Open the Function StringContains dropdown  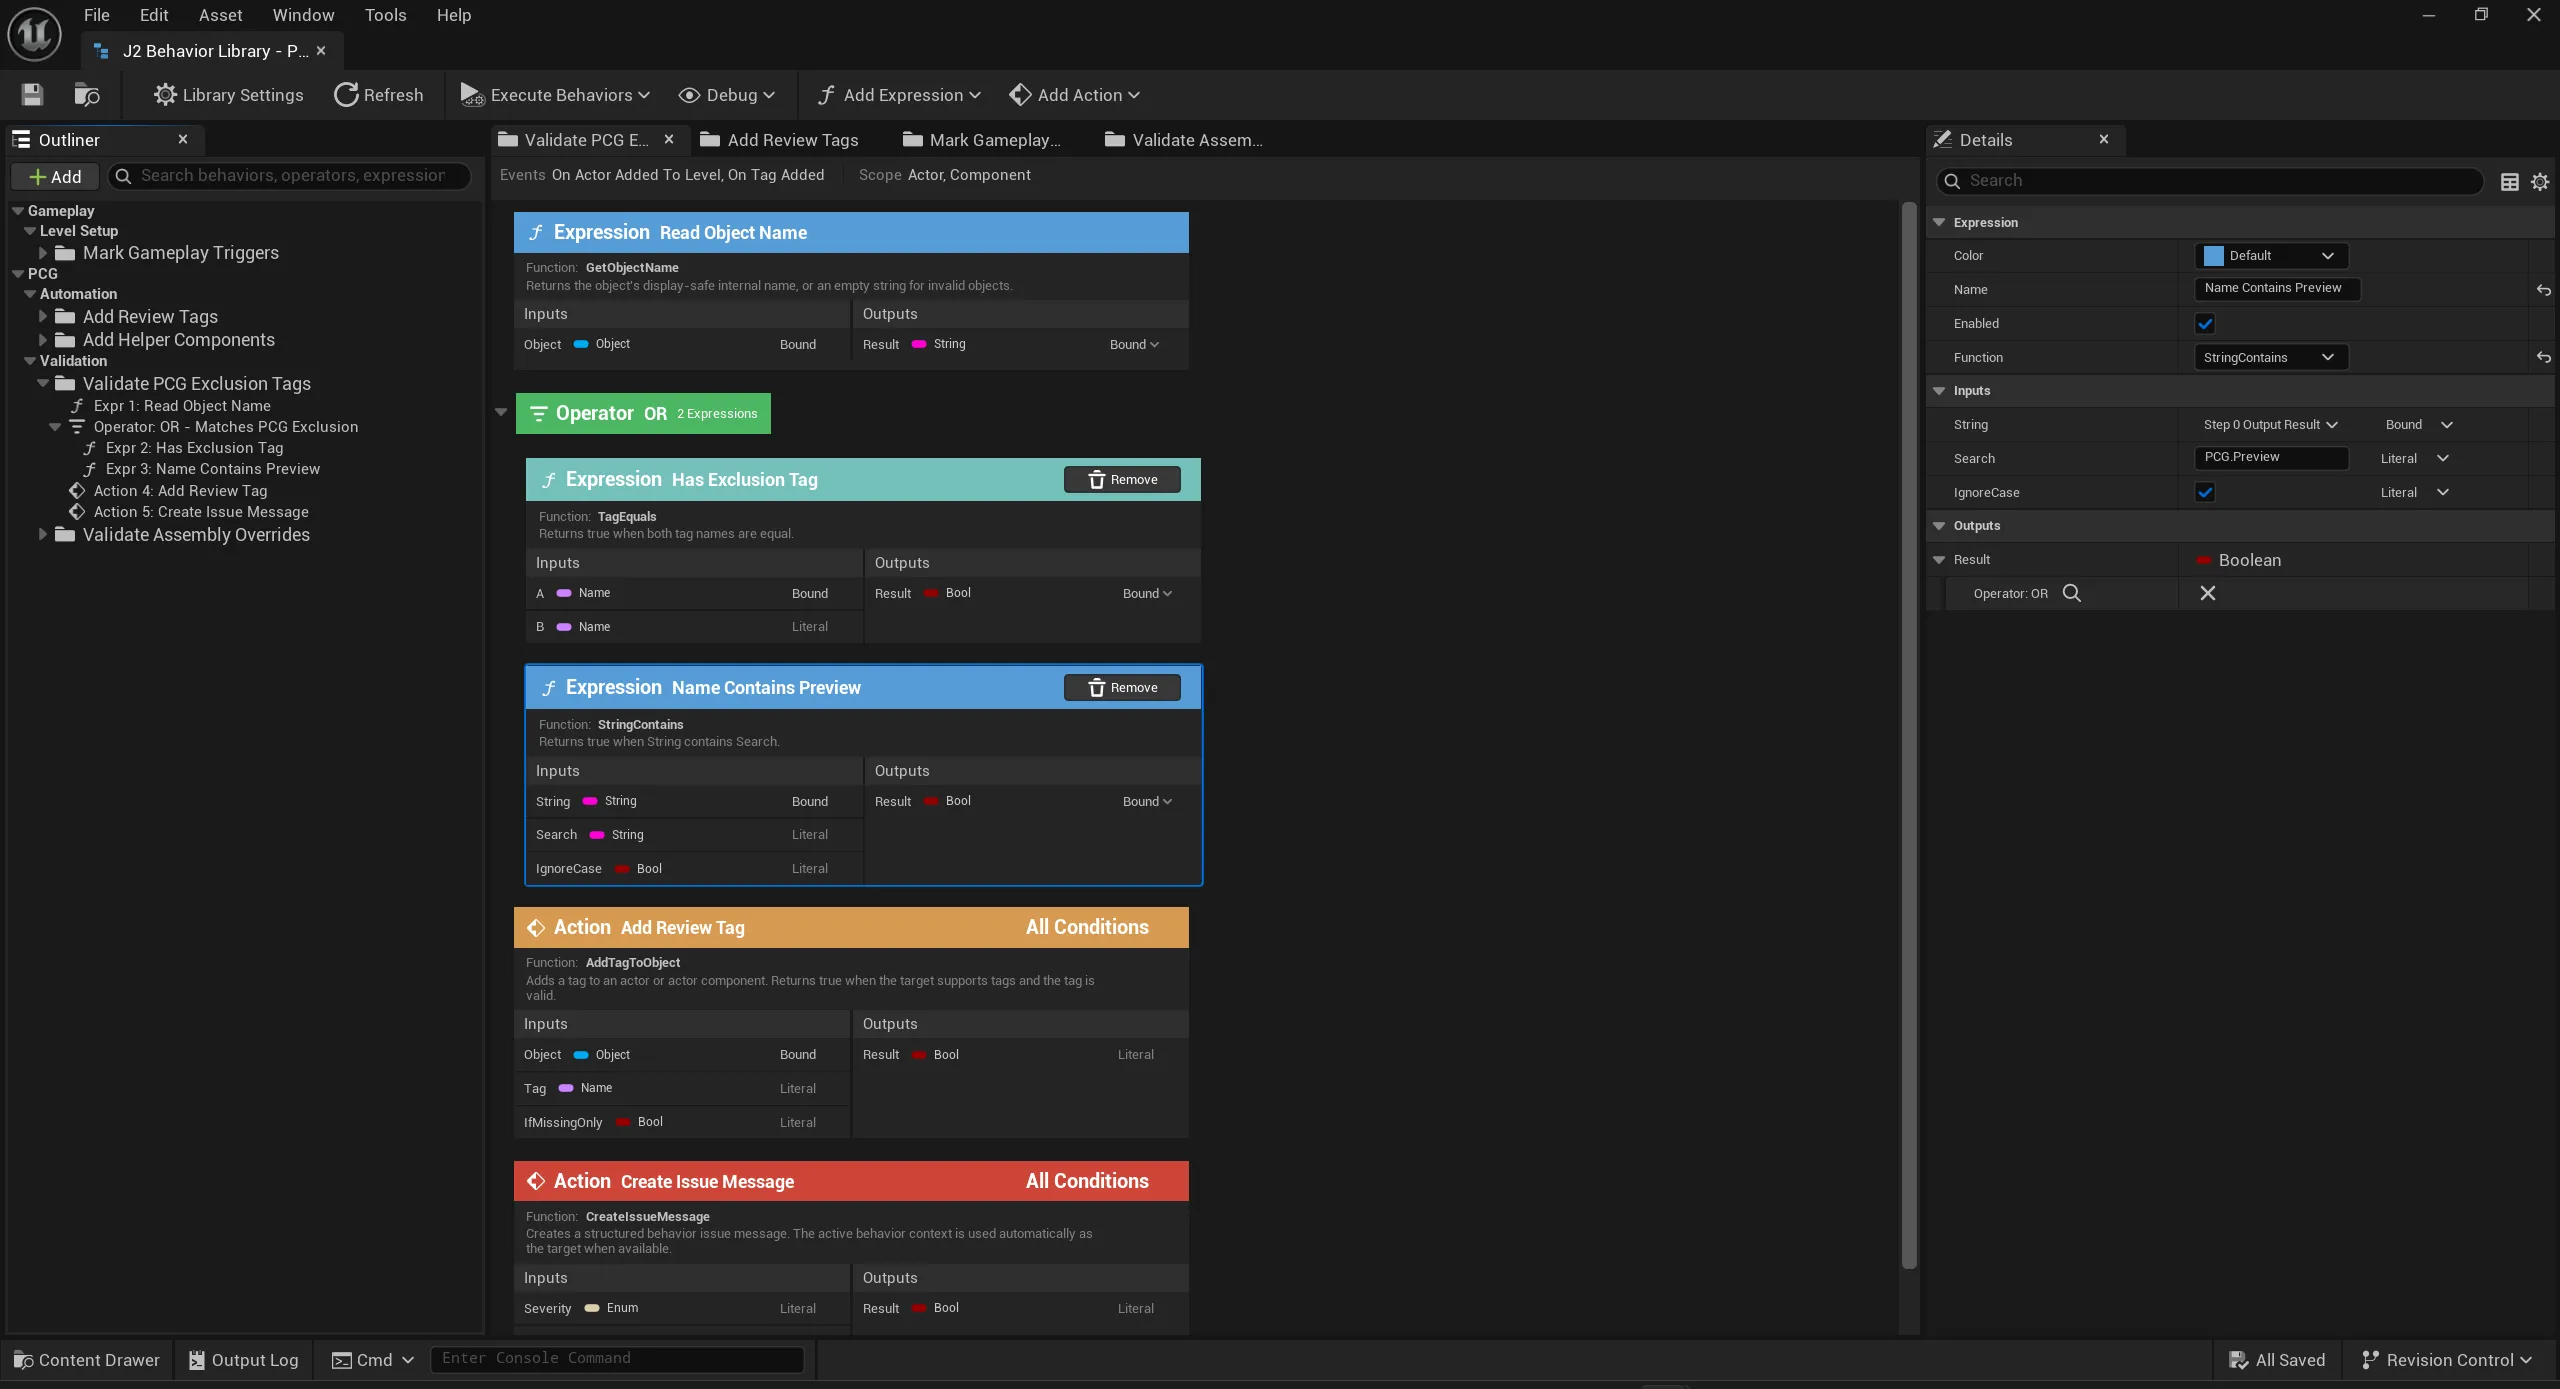2270,357
